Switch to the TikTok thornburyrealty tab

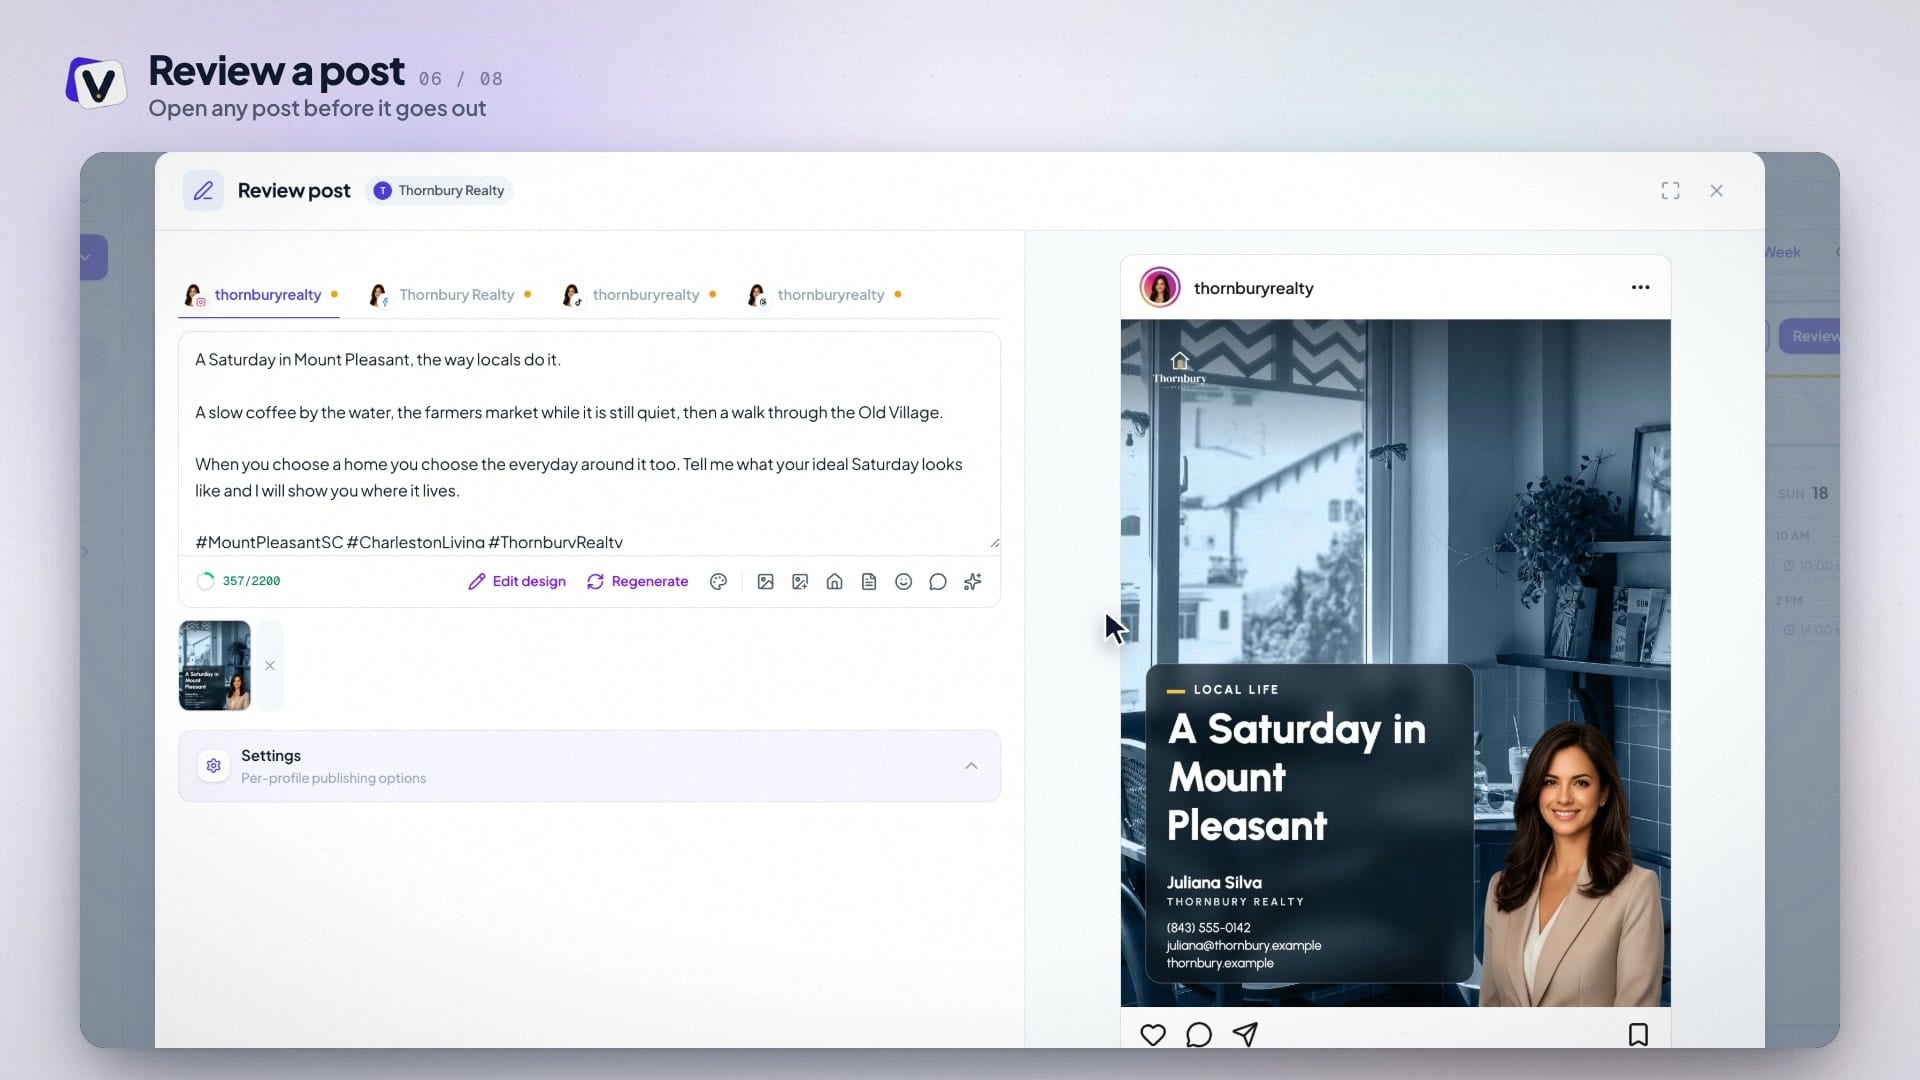(x=638, y=295)
